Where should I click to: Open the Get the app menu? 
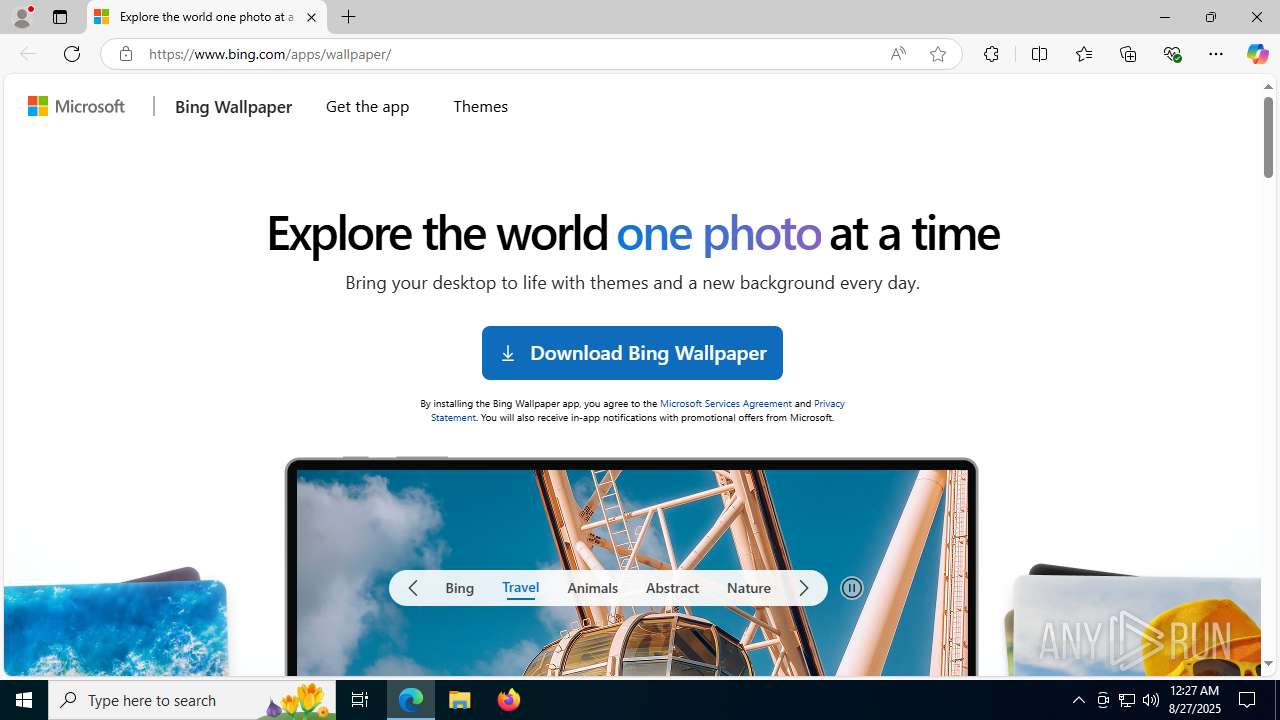(367, 106)
